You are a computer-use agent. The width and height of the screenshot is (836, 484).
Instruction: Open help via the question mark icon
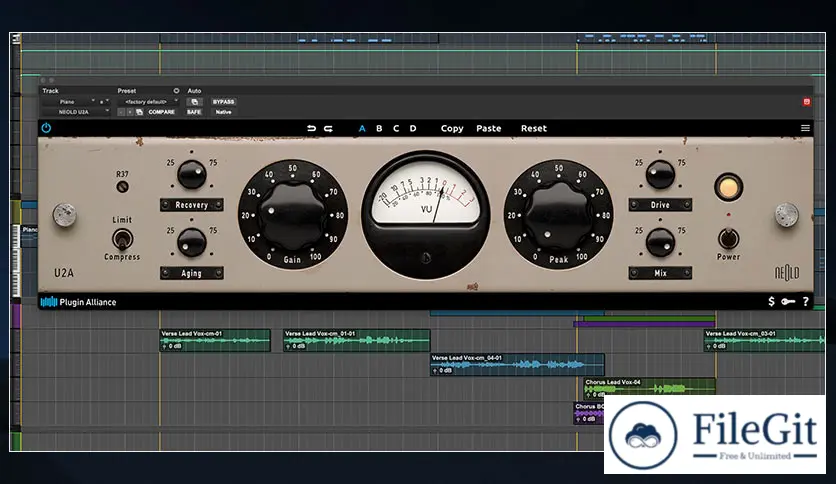click(806, 302)
